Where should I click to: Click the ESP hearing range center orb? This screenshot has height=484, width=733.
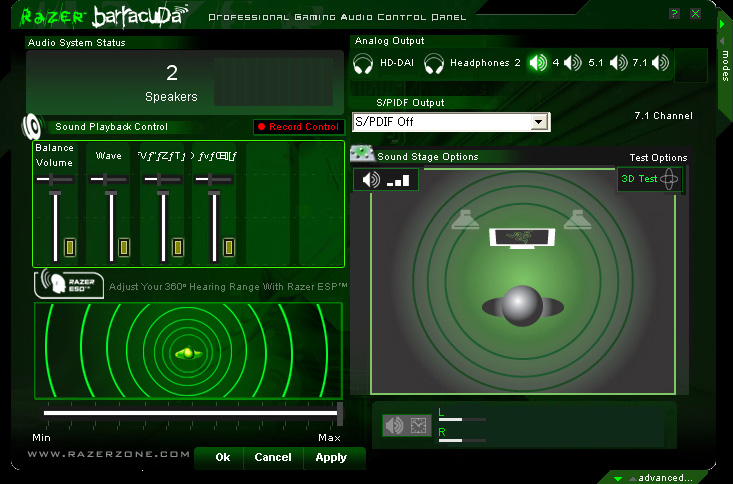[188, 353]
